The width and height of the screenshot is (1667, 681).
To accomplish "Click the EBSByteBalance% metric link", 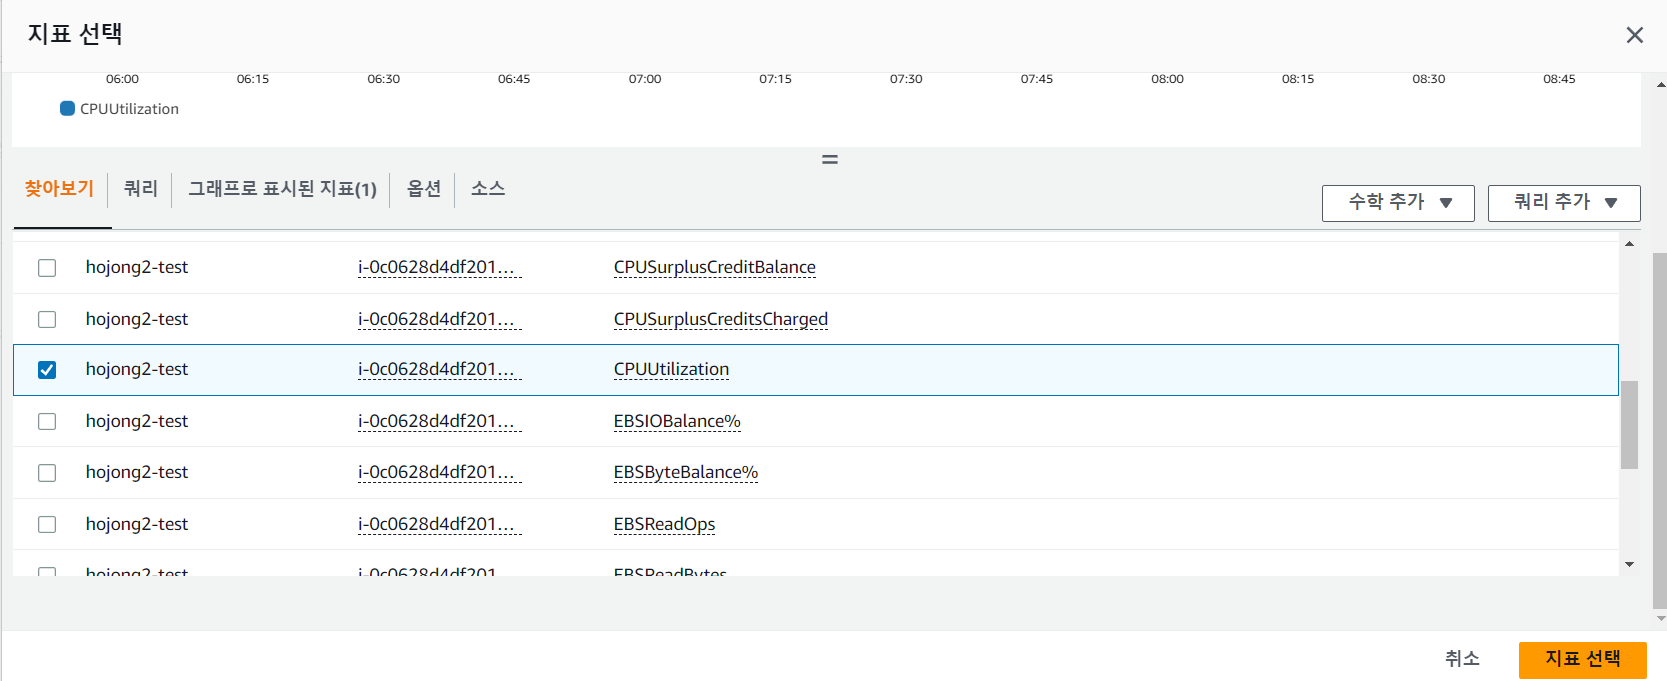I will pos(686,472).
